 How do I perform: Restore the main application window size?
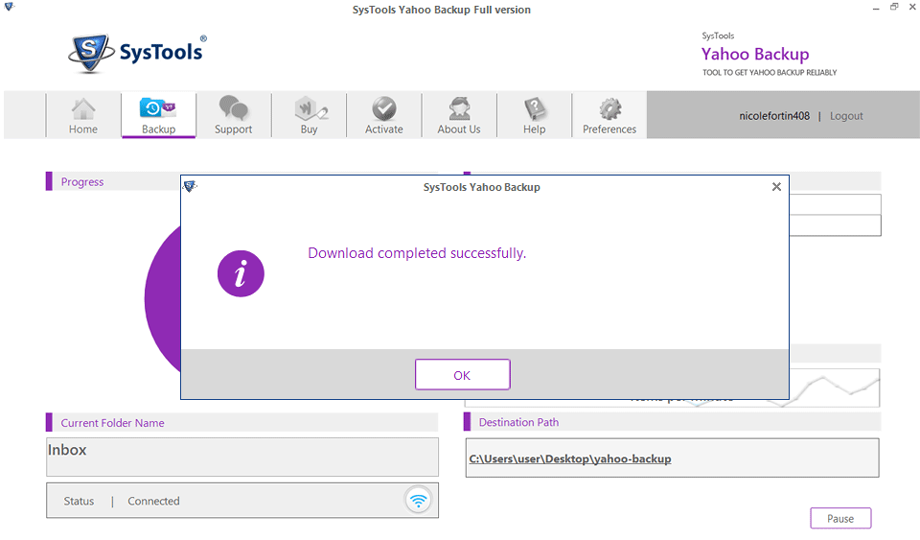(894, 7)
